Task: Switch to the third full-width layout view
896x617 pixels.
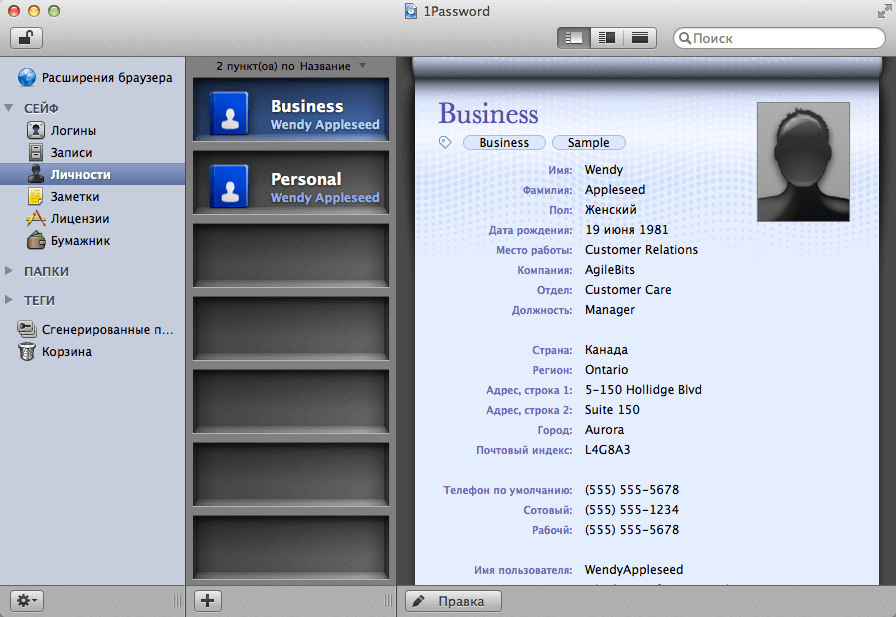Action: tap(640, 38)
